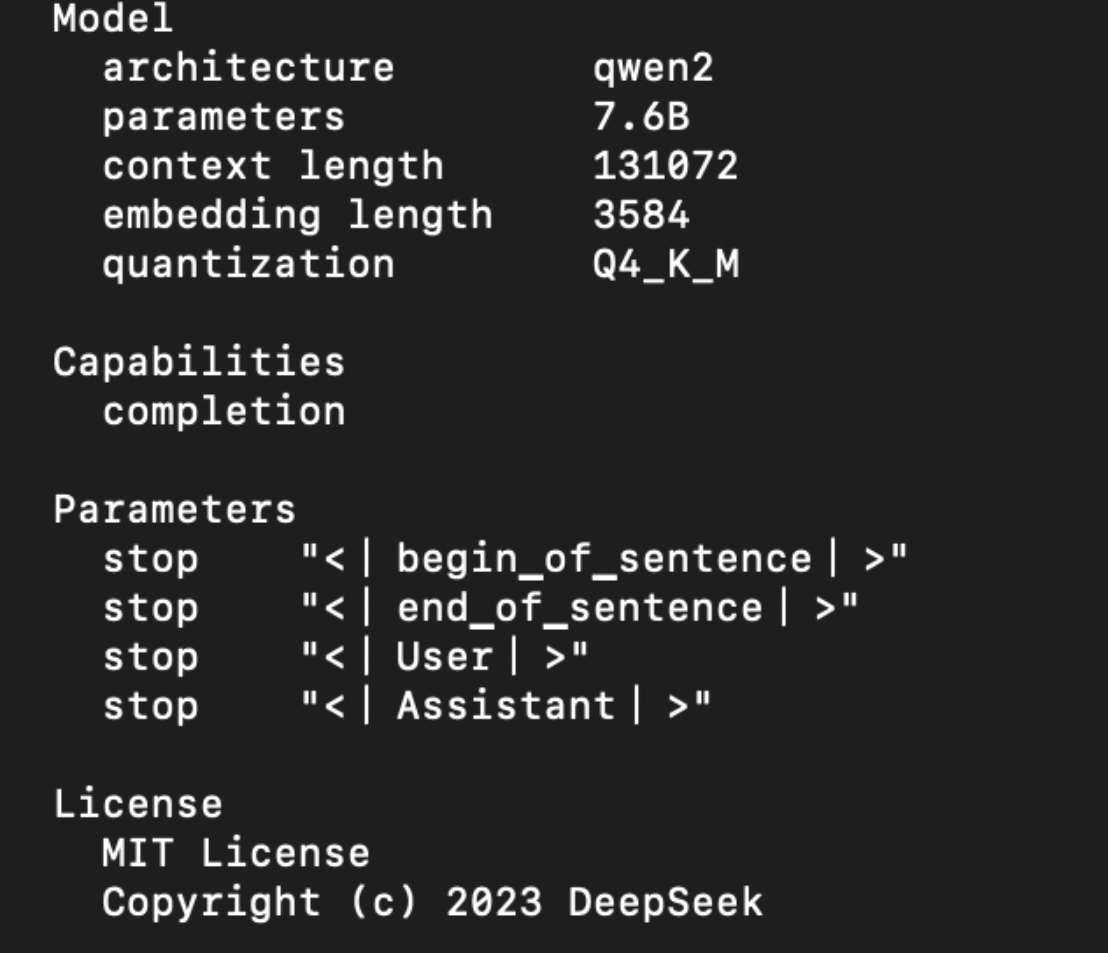Viewport: 1108px width, 953px height.
Task: Click the MIT License line
Action: tap(235, 853)
